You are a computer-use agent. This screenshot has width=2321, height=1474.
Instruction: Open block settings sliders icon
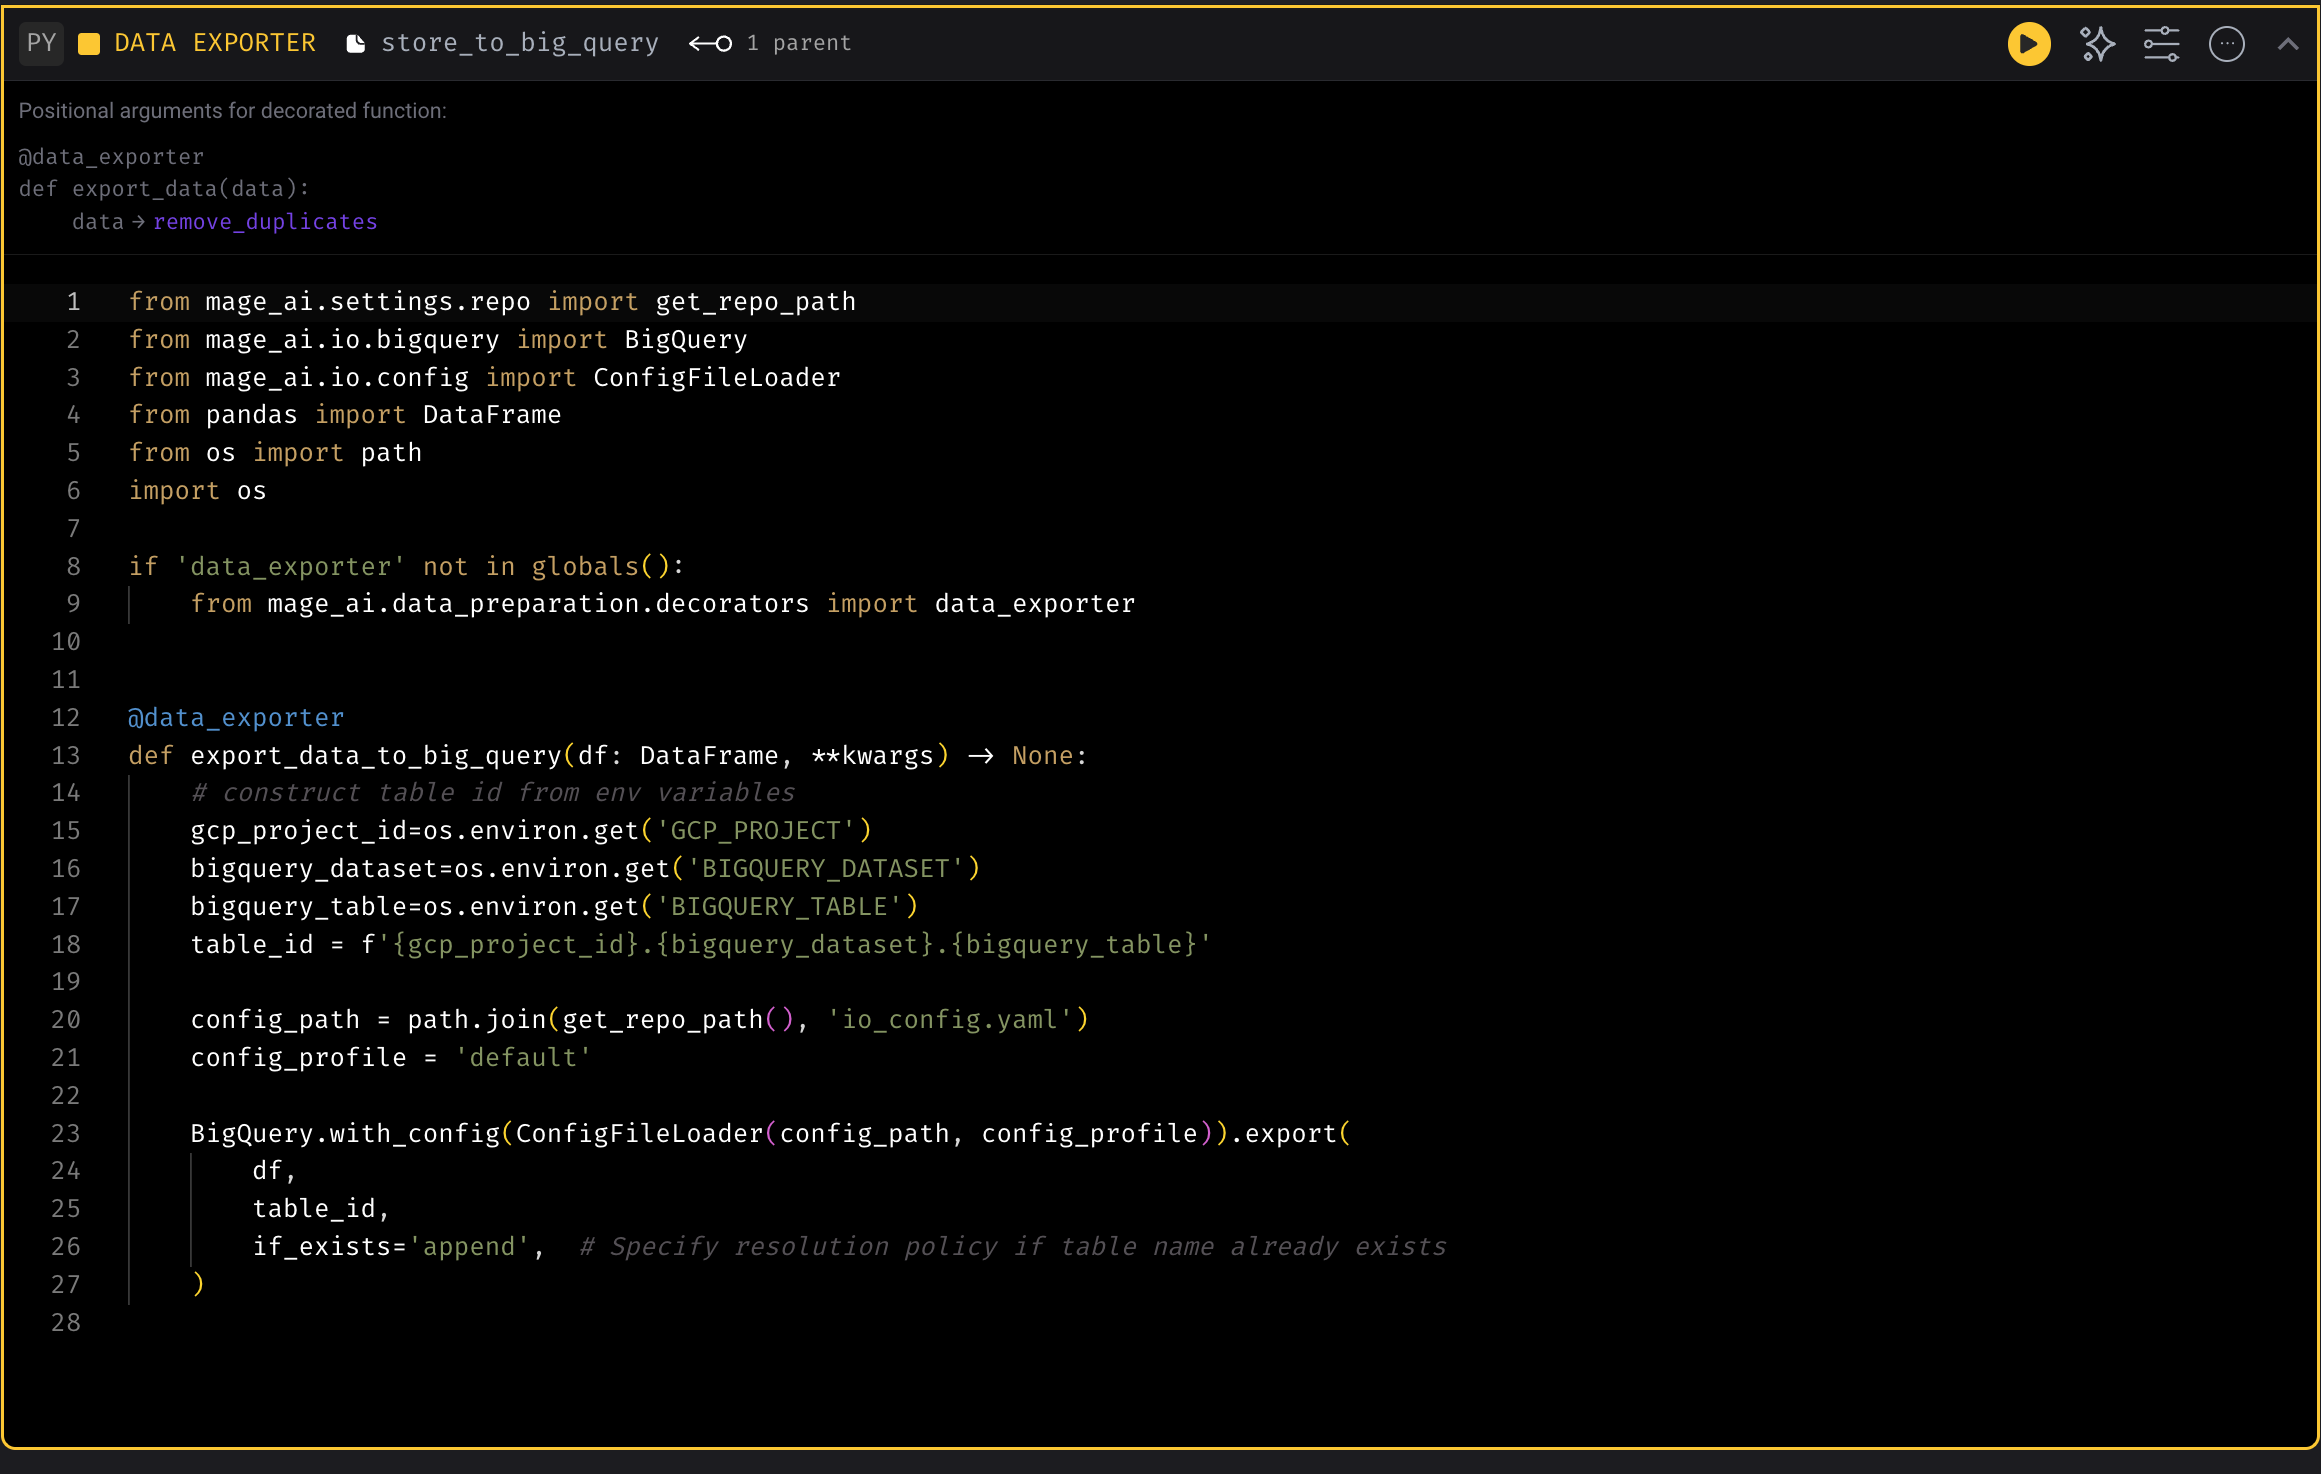[2161, 44]
